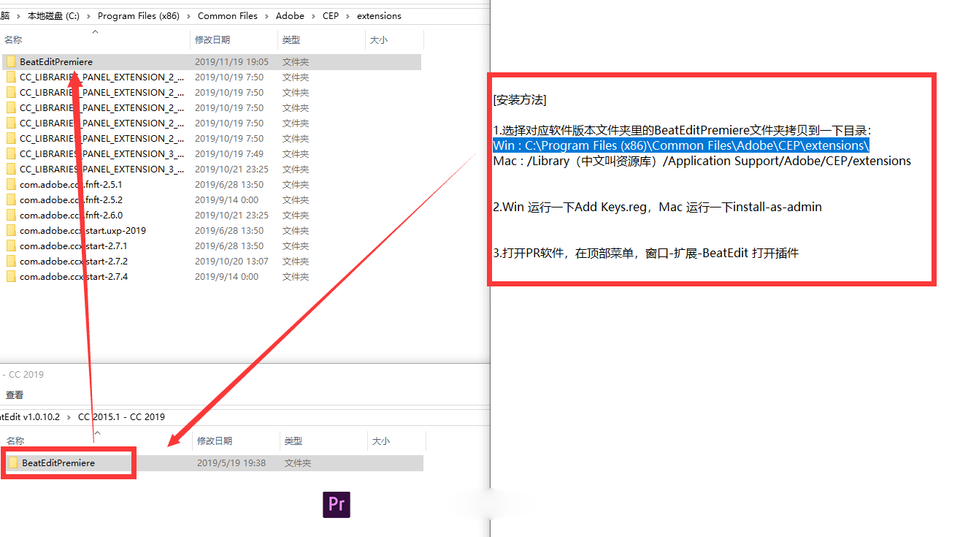The image size is (960, 537).
Task: Open chevron dropdown after Adobe breadcrumb
Action: pos(313,16)
